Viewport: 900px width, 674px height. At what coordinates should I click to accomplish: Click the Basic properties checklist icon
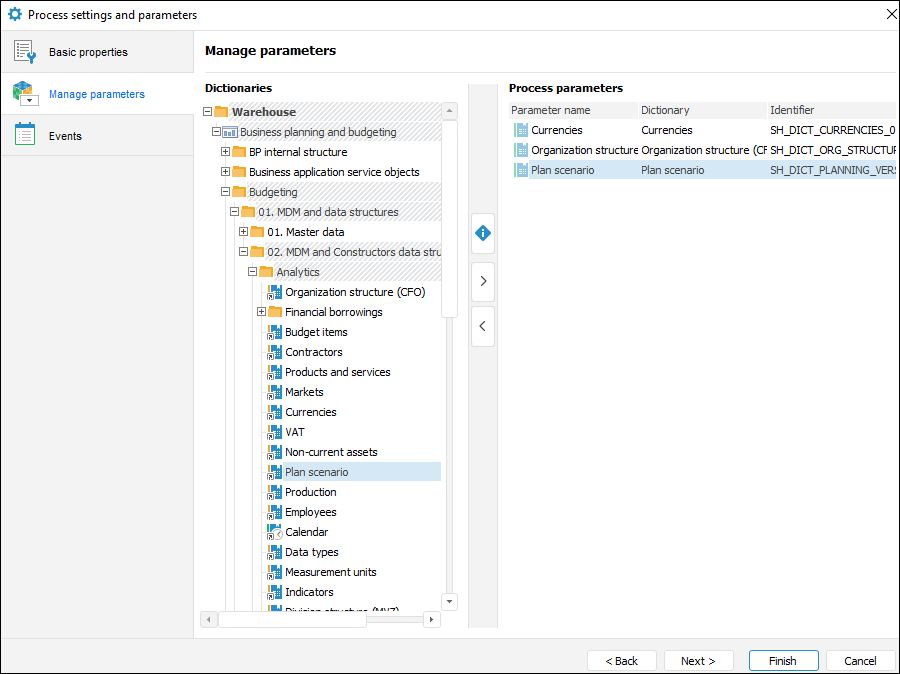pos(25,52)
